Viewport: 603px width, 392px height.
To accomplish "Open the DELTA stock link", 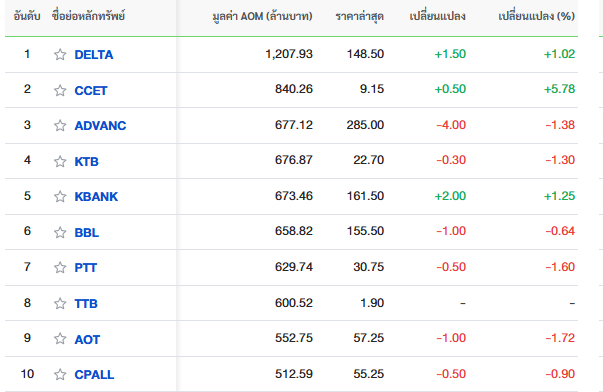I will tap(94, 55).
